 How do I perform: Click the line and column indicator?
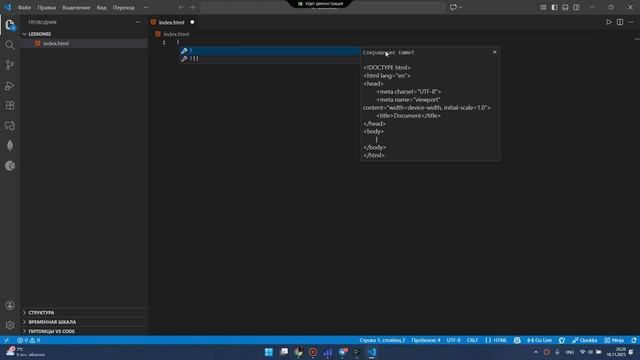[x=382, y=340]
